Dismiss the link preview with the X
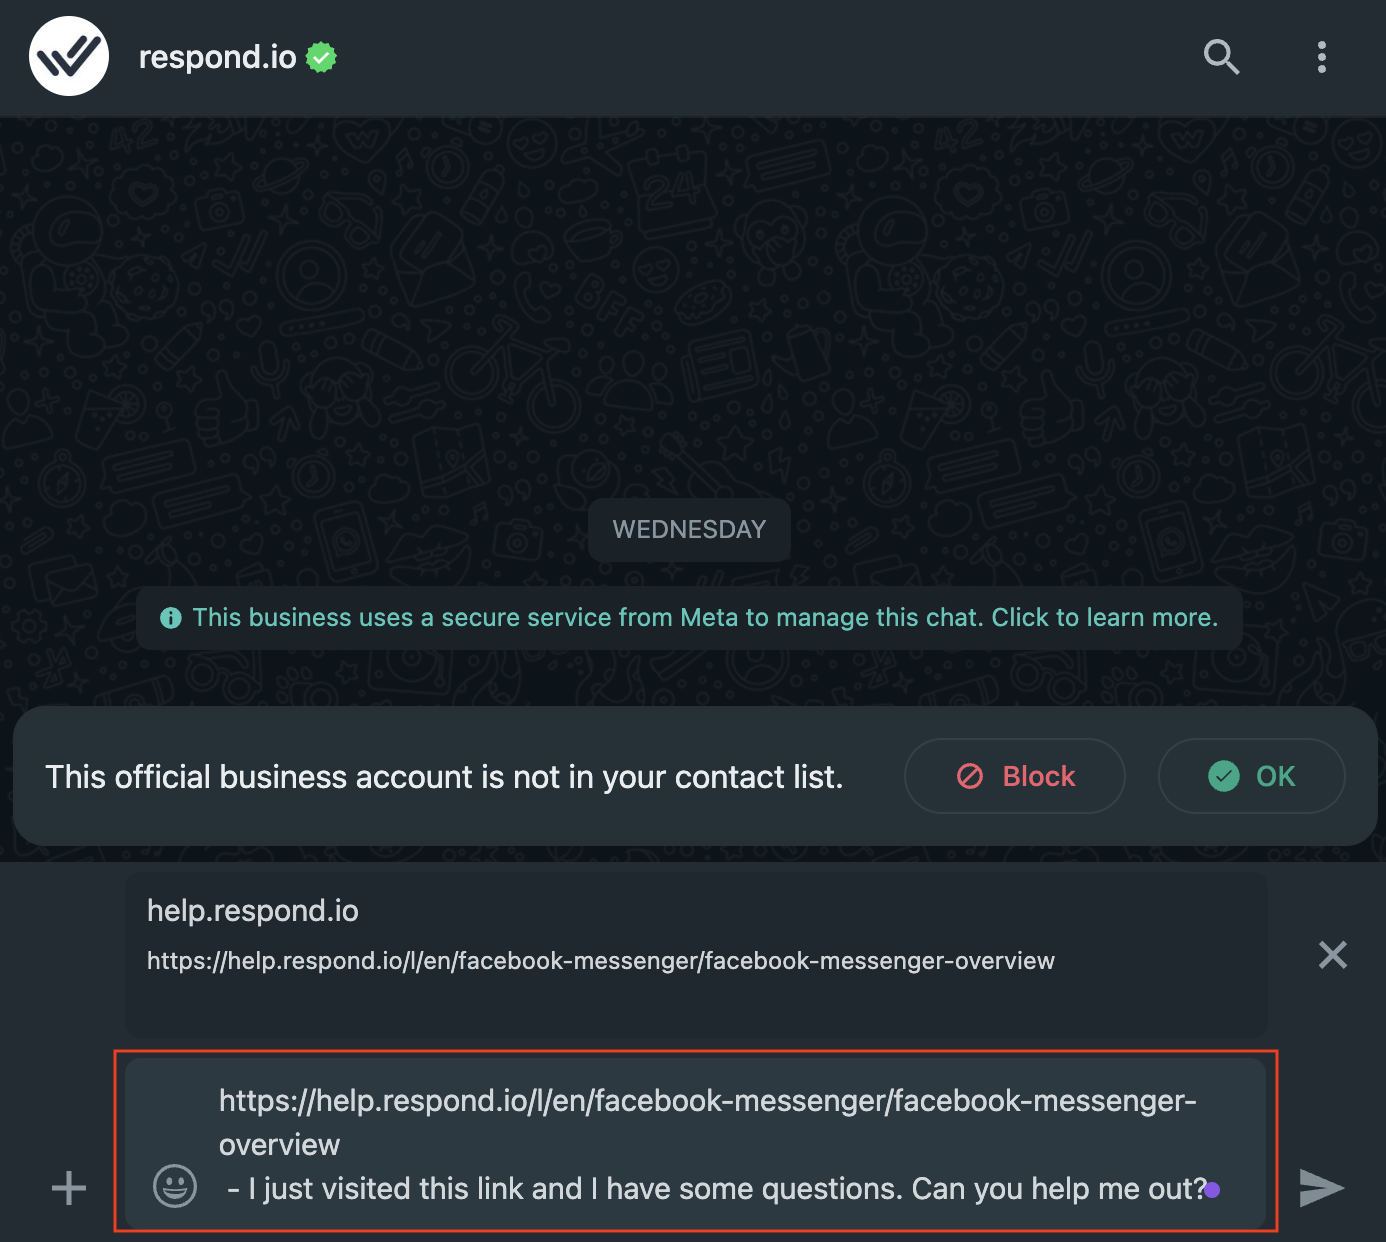Viewport: 1386px width, 1242px height. pyautogui.click(x=1332, y=955)
